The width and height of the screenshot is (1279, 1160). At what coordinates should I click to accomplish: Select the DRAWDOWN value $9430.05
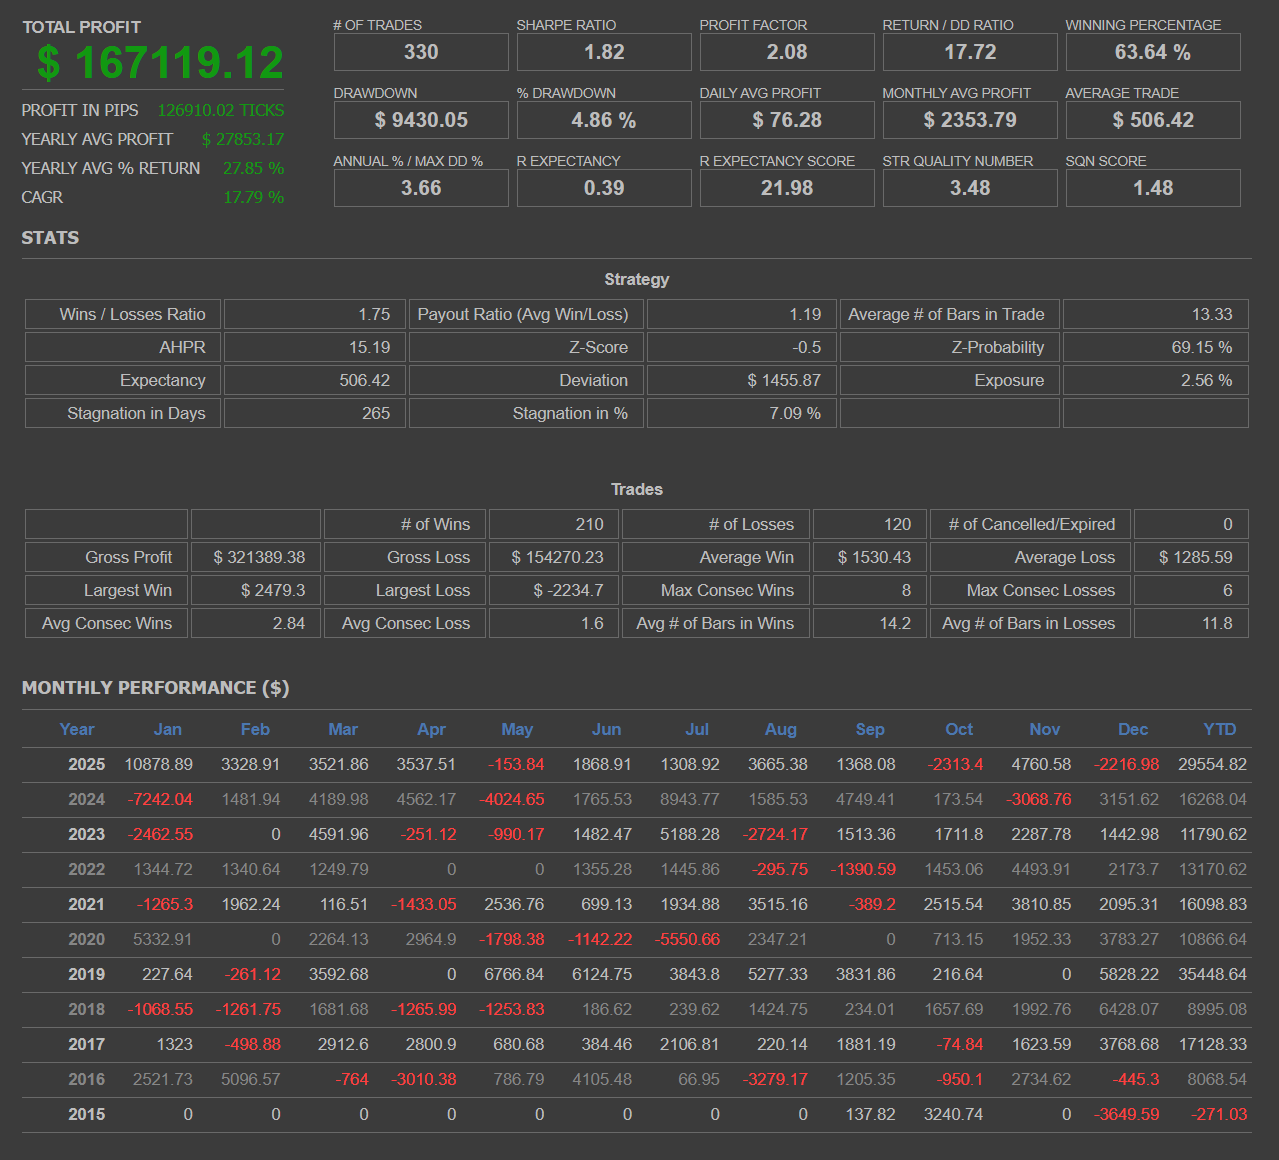(x=420, y=119)
